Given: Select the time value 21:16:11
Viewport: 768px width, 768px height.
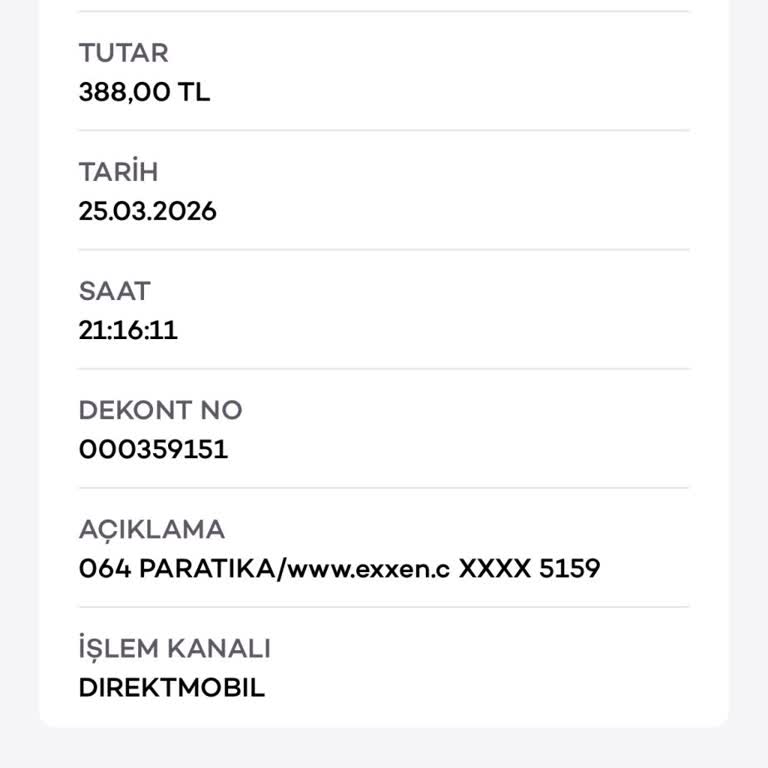Looking at the screenshot, I should click(128, 330).
